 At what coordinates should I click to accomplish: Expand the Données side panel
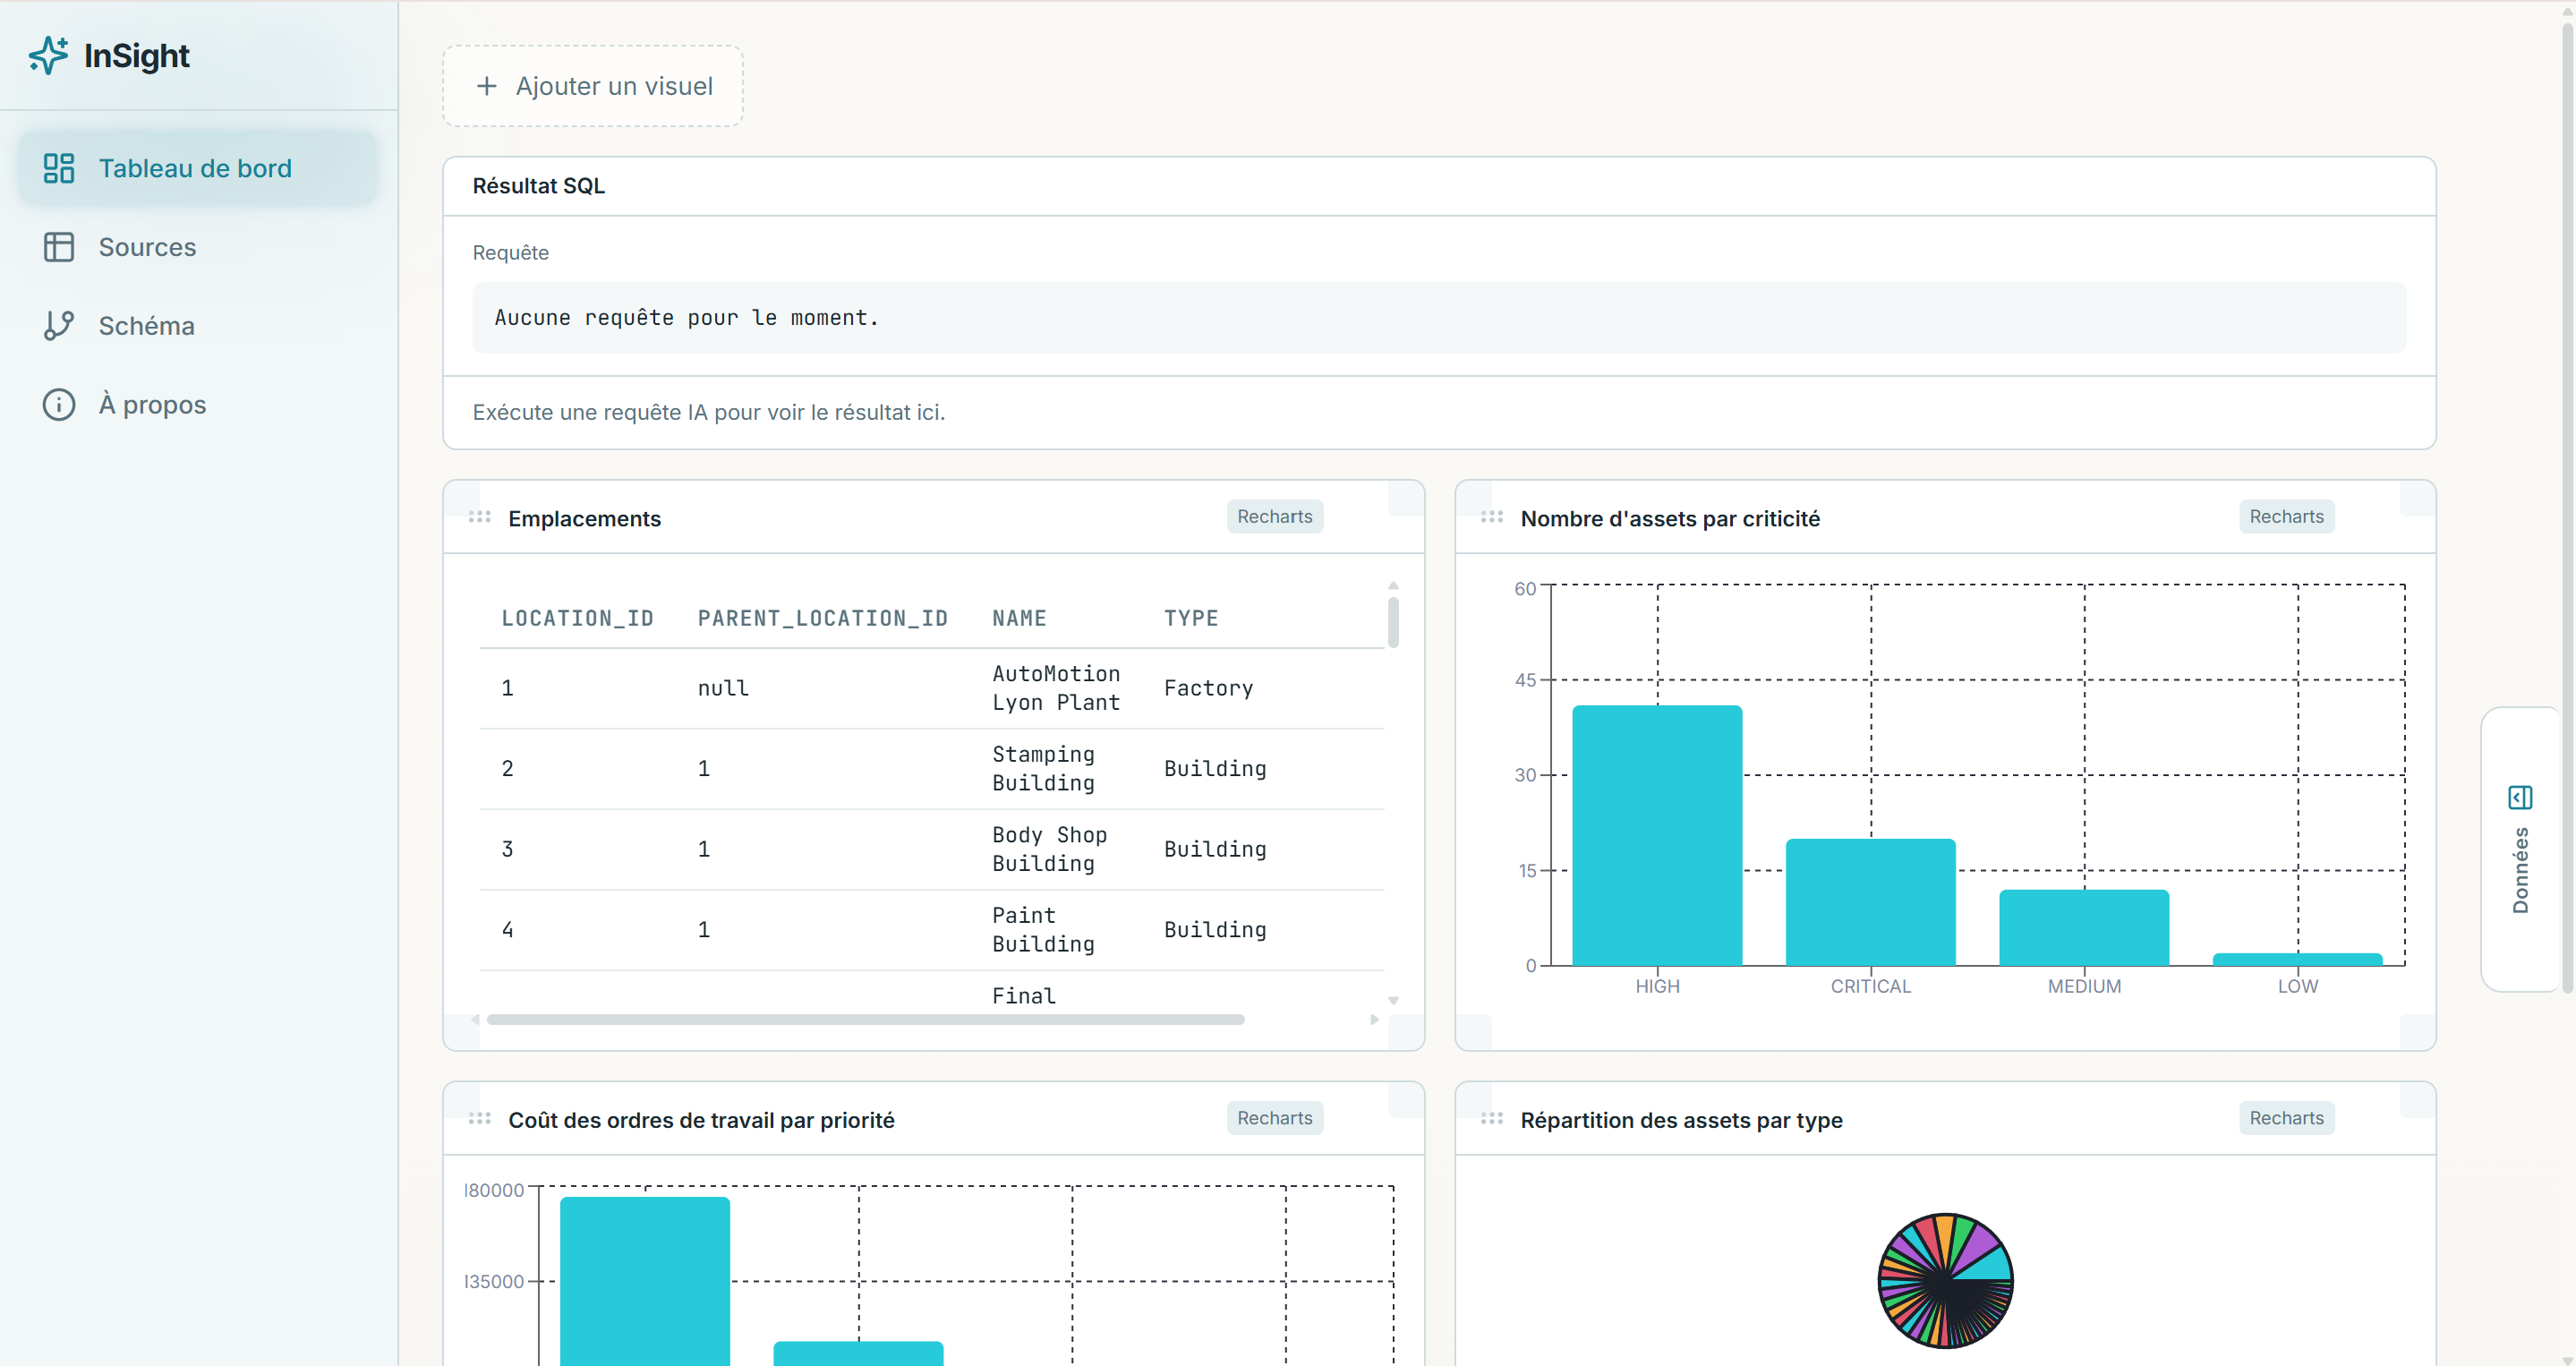click(2520, 849)
